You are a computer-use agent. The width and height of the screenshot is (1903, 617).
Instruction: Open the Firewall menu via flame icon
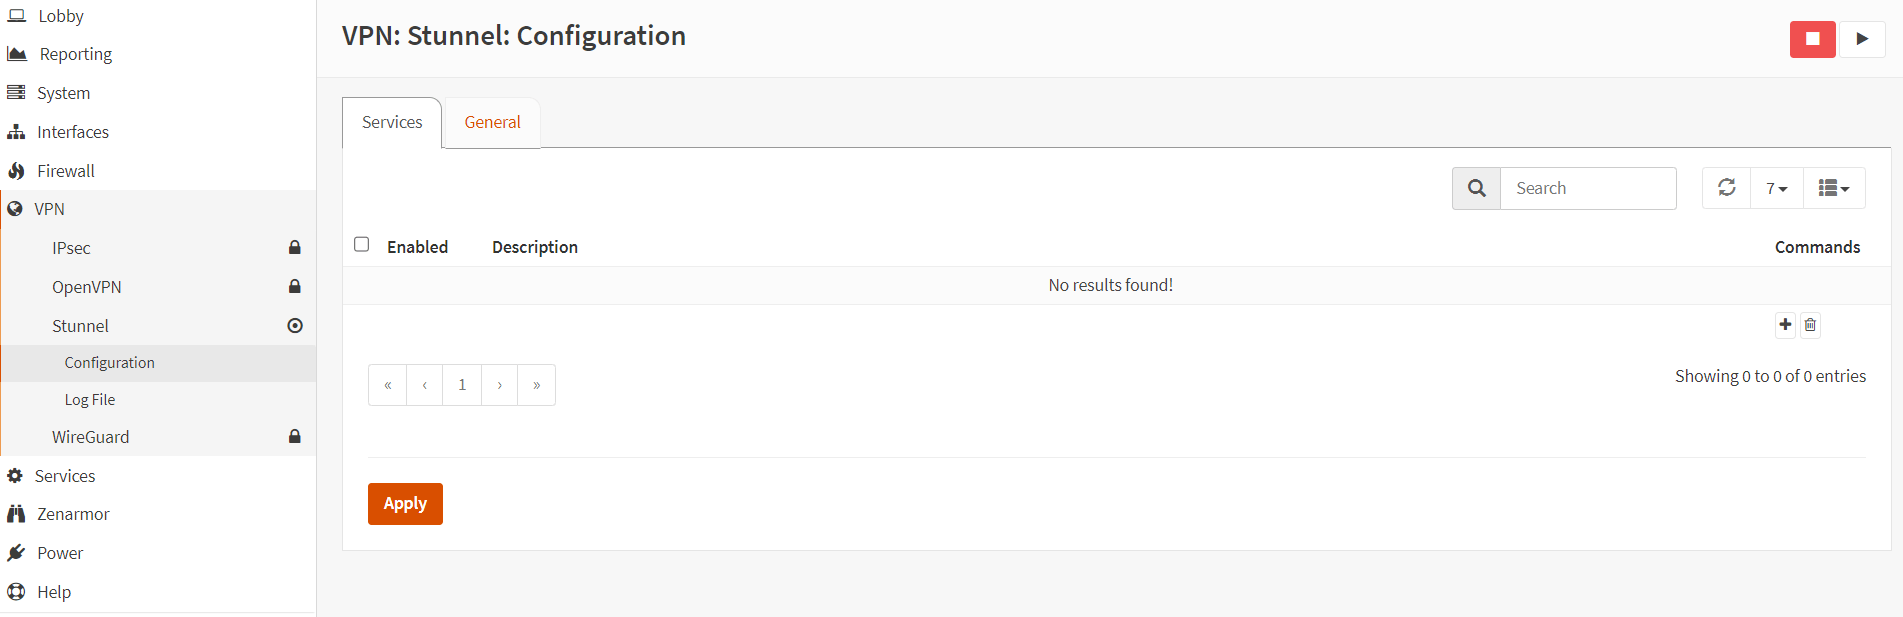point(16,171)
